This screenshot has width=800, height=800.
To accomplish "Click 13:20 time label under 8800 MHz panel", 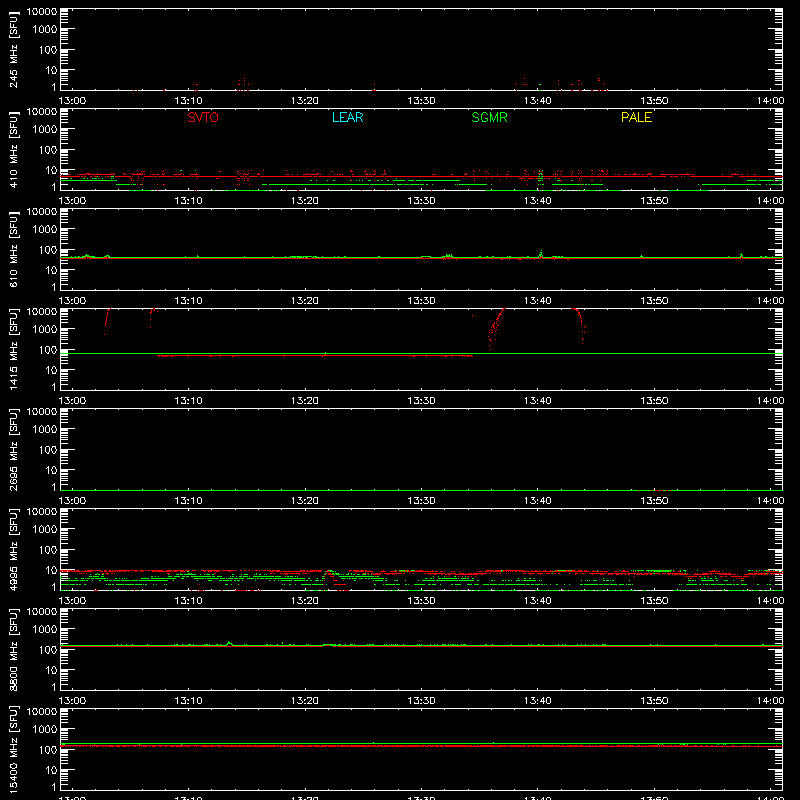I will coord(305,701).
